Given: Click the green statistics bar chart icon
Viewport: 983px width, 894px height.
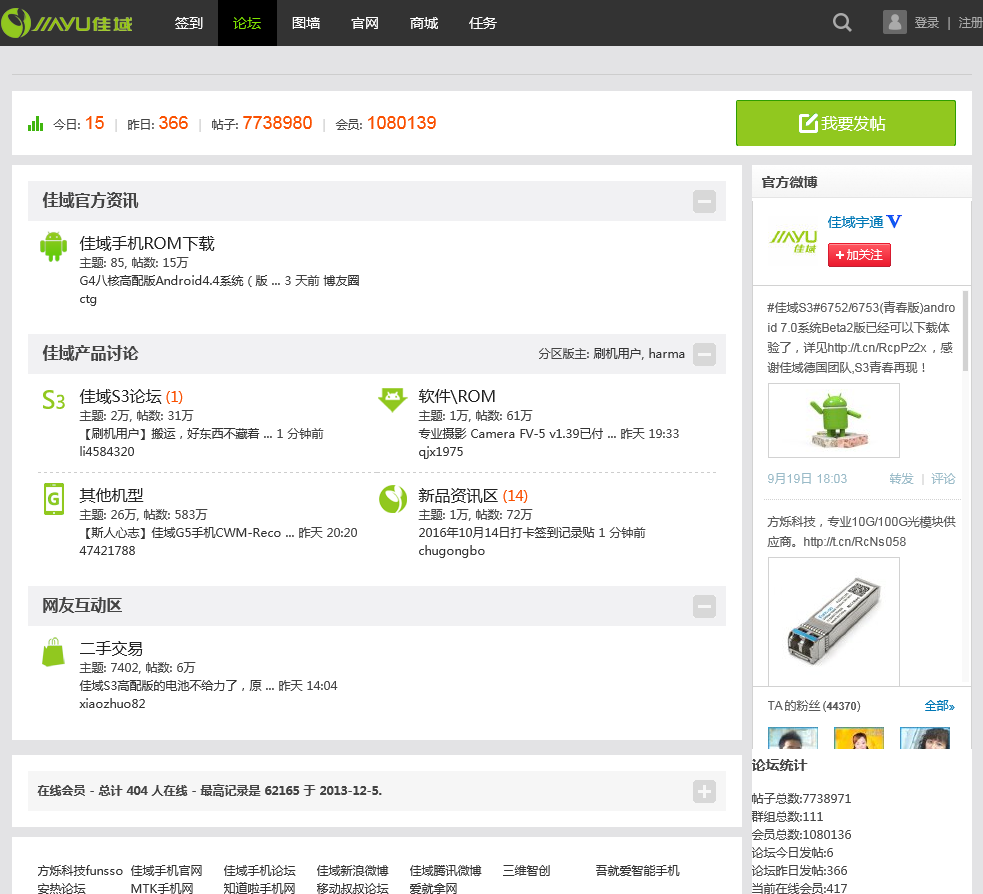Looking at the screenshot, I should (x=36, y=124).
